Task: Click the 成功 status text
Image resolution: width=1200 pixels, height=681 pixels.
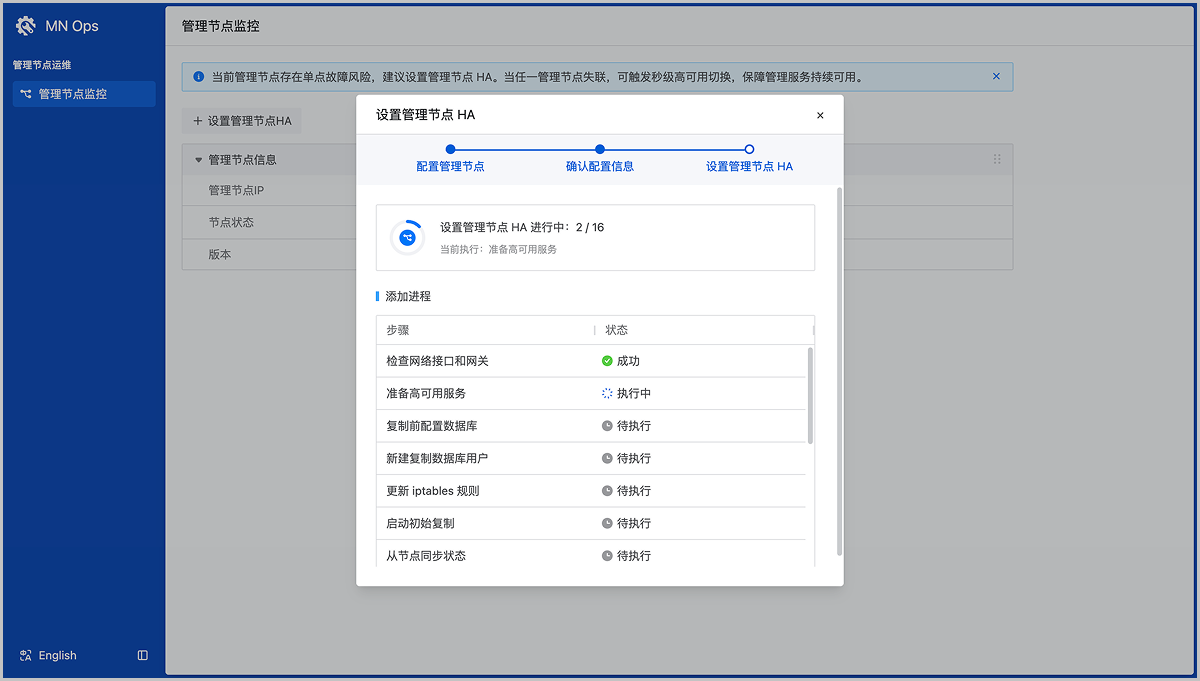Action: click(628, 361)
